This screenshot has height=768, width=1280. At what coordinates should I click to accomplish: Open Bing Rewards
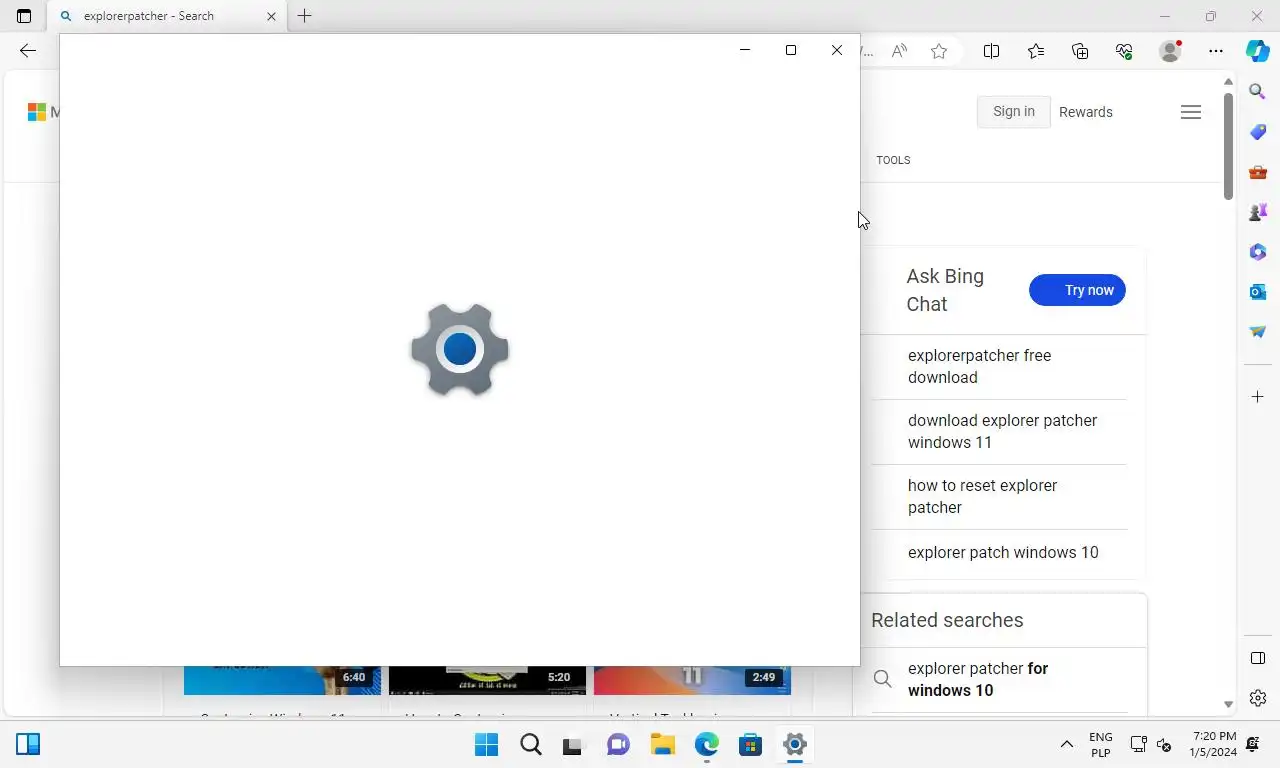[x=1086, y=112]
